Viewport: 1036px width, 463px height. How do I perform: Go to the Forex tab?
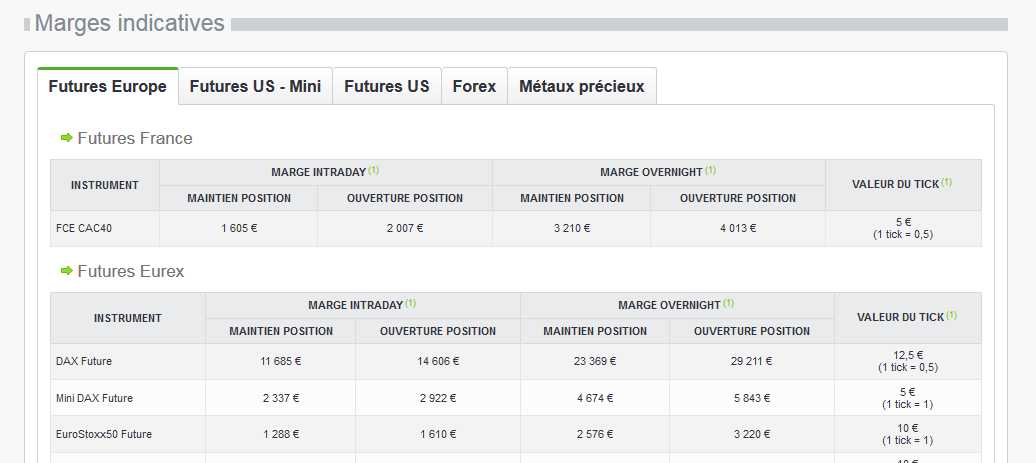[474, 86]
